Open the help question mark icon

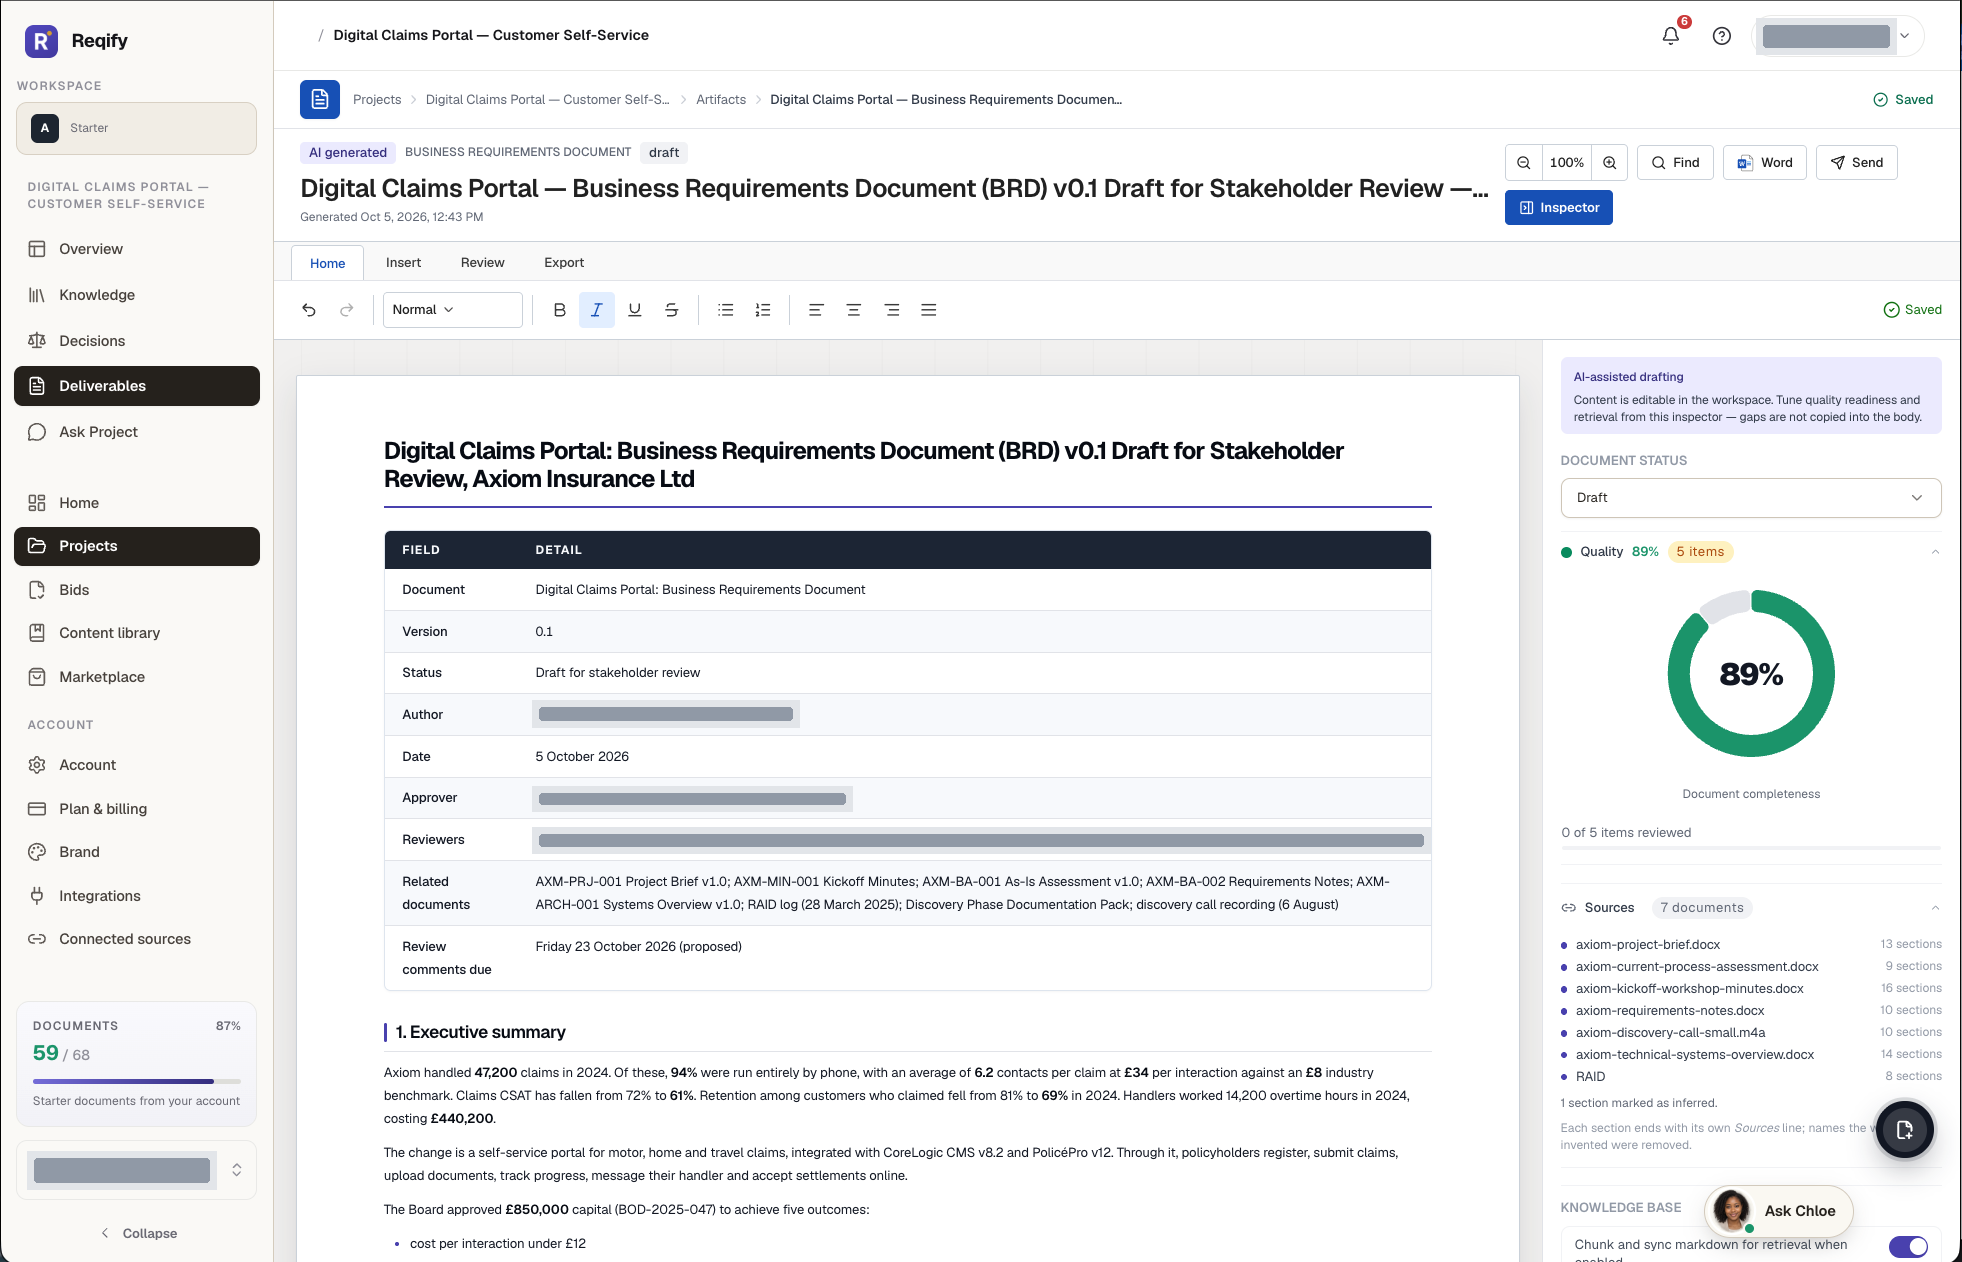point(1721,36)
